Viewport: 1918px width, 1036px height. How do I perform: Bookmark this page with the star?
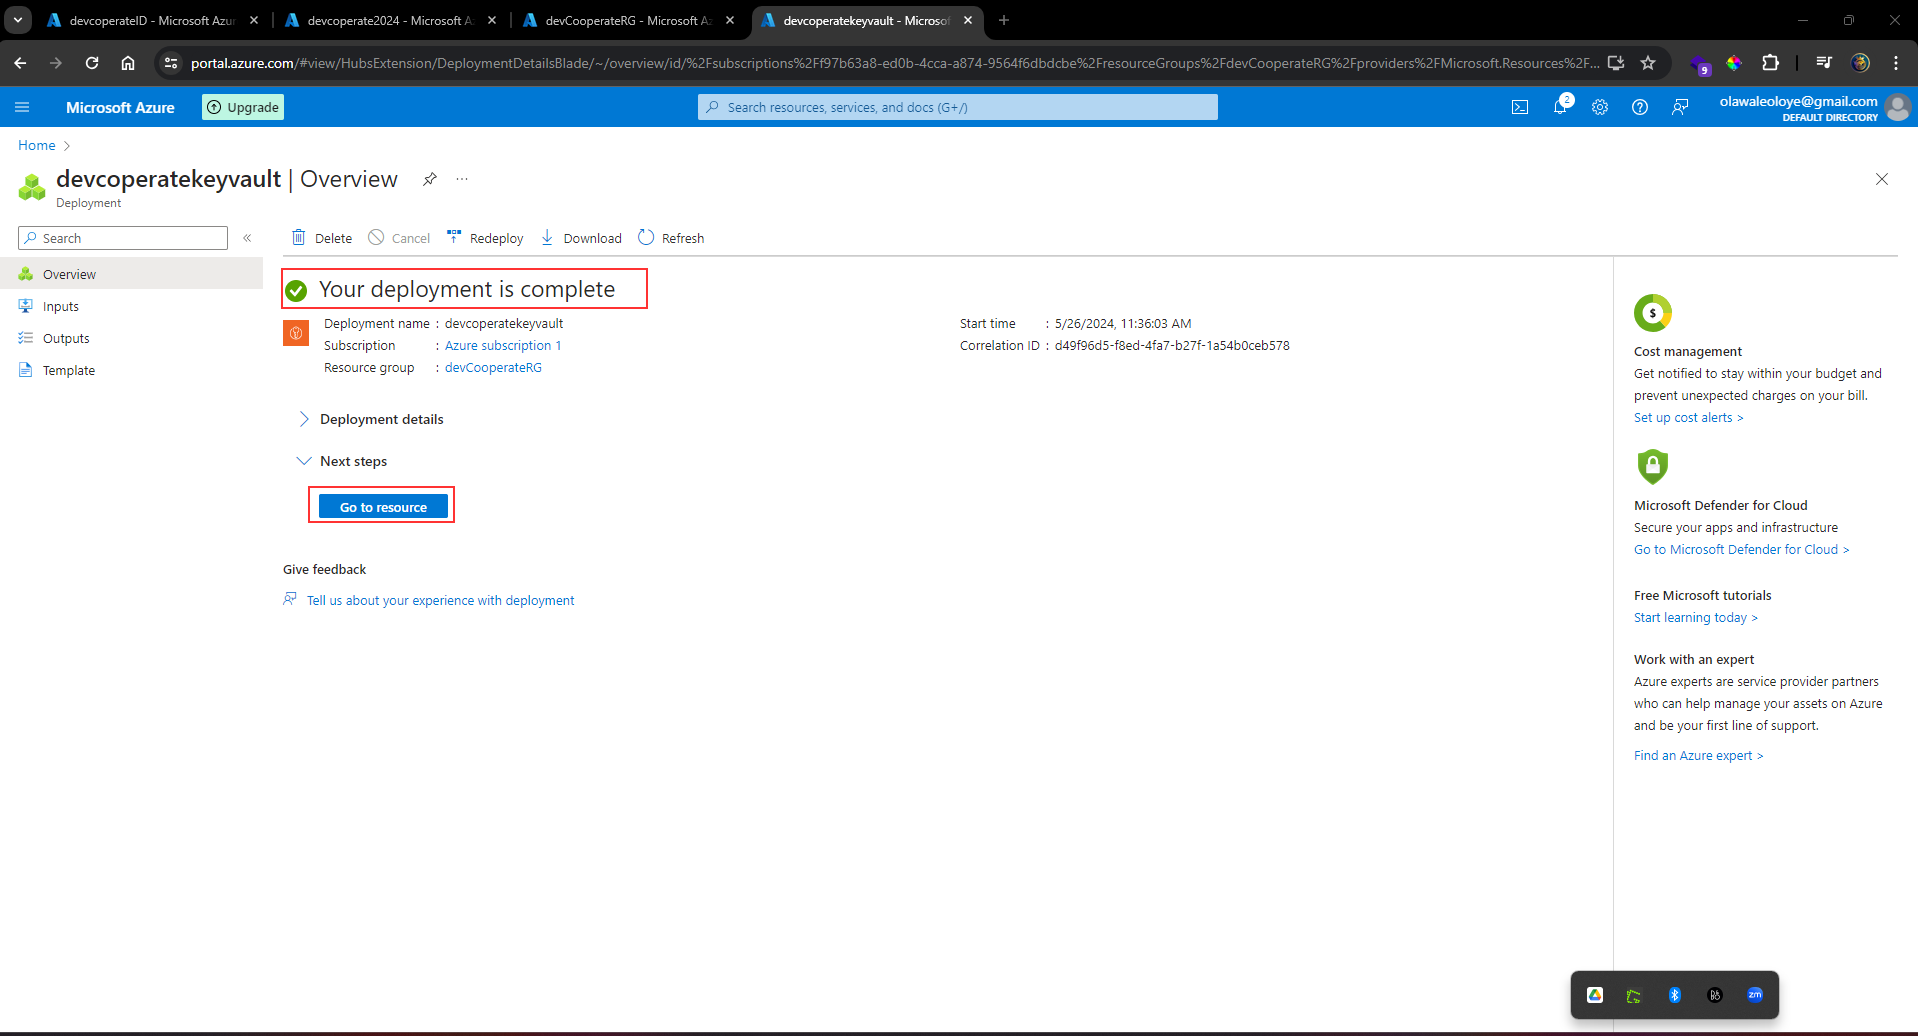1648,63
